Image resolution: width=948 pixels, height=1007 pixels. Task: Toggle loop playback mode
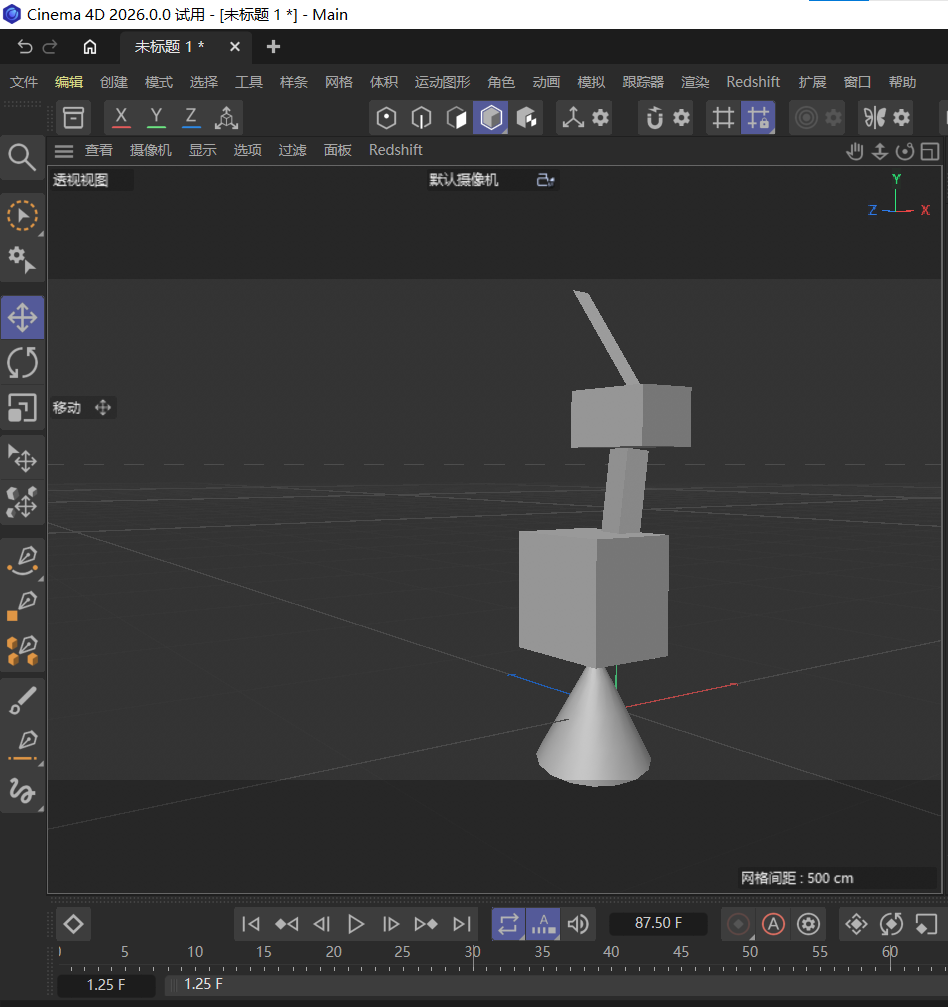pyautogui.click(x=508, y=924)
